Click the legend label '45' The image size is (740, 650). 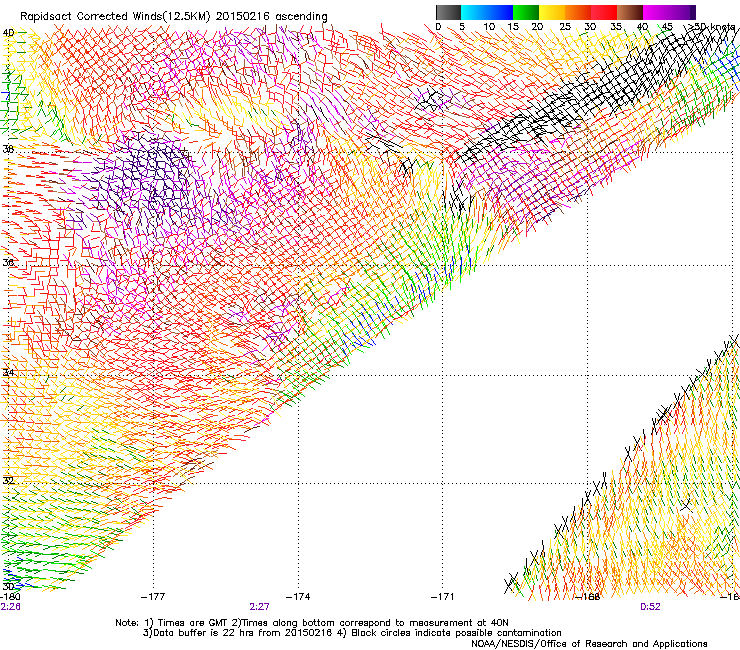[667, 27]
